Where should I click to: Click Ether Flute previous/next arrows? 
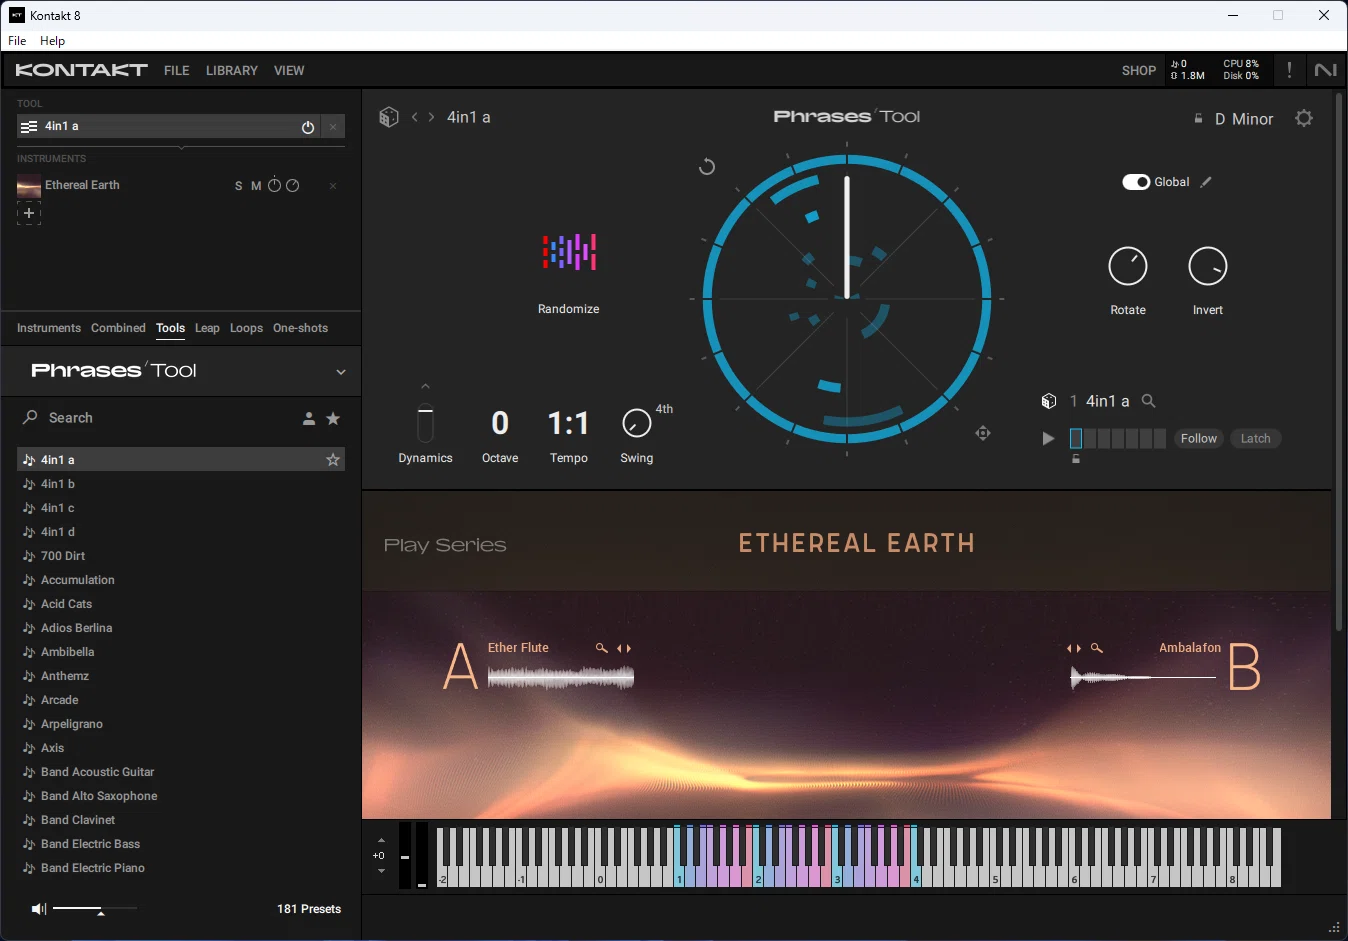[624, 648]
